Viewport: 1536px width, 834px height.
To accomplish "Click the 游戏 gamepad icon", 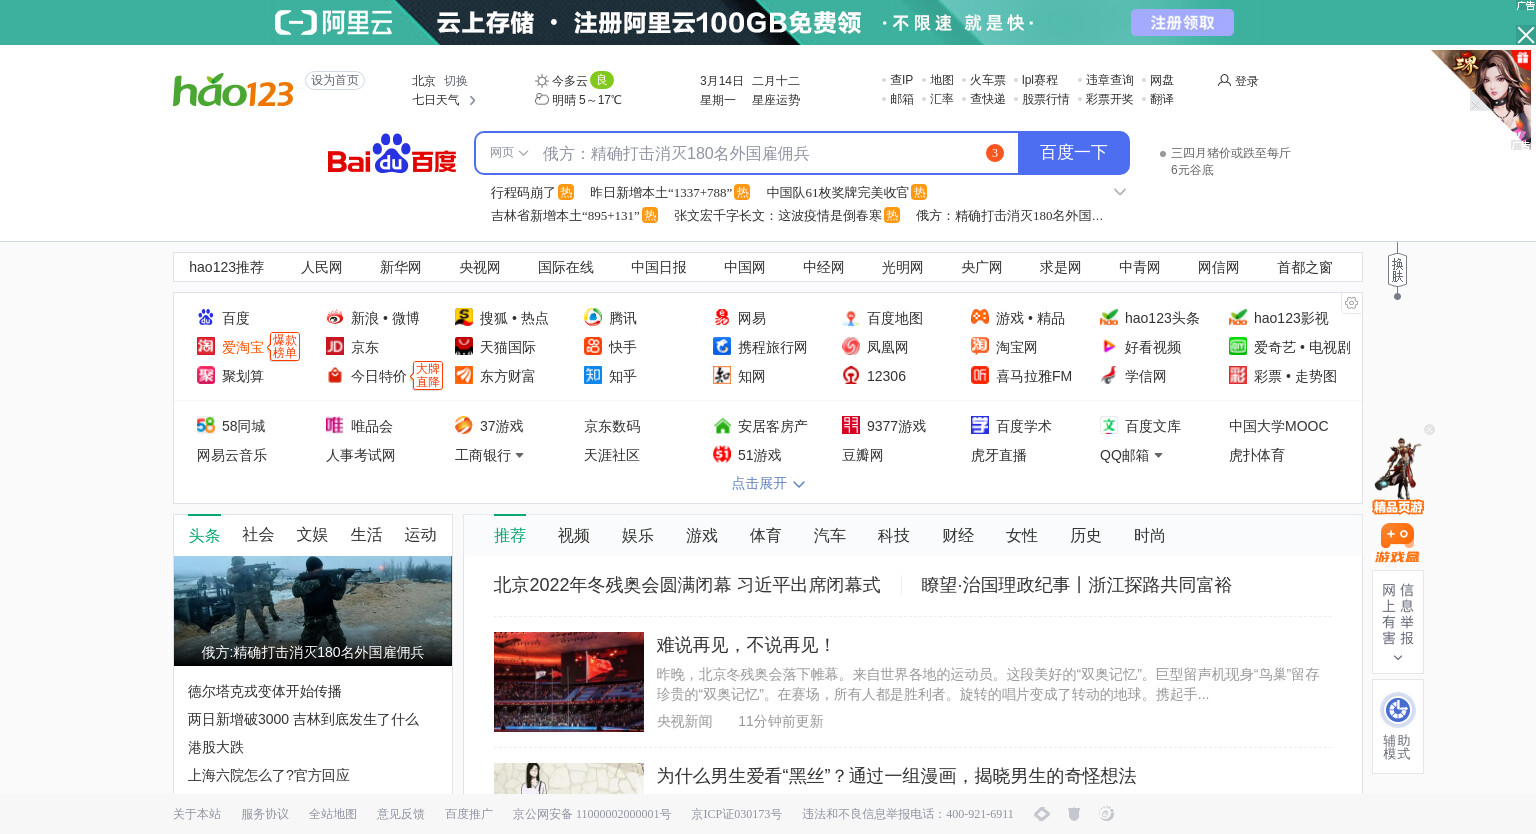I will 980,317.
